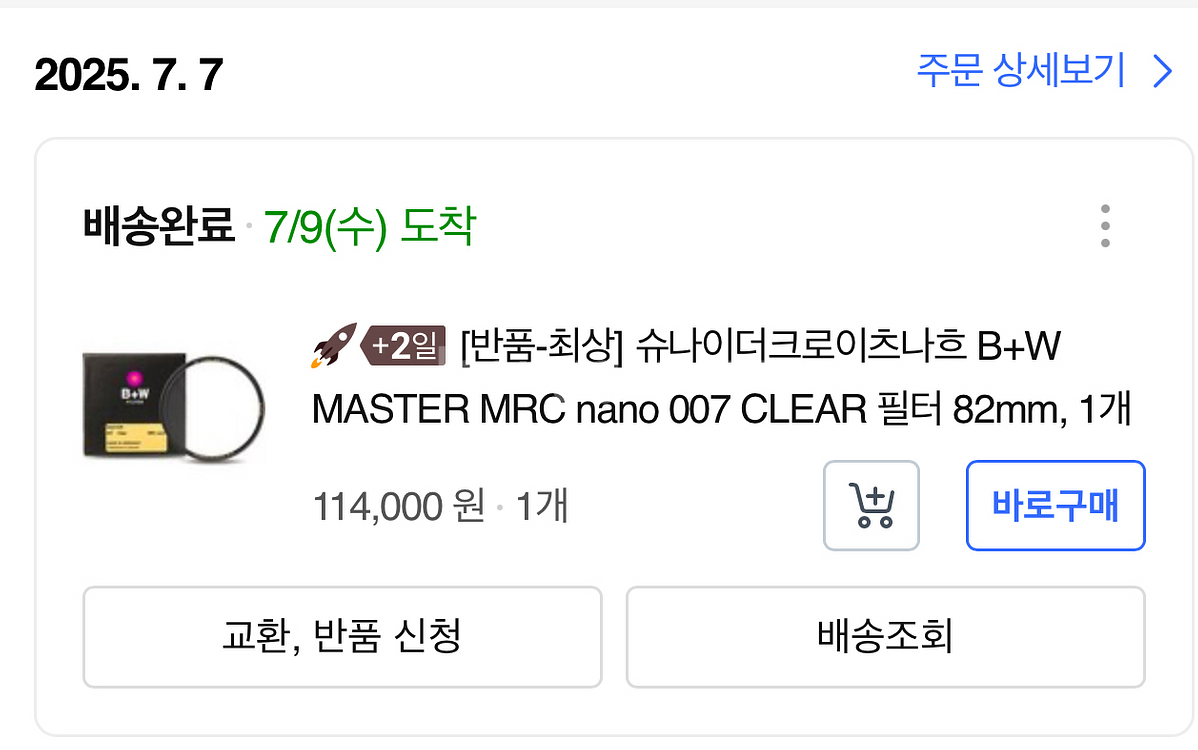Open the 주문 상세보기 link

(1020, 72)
